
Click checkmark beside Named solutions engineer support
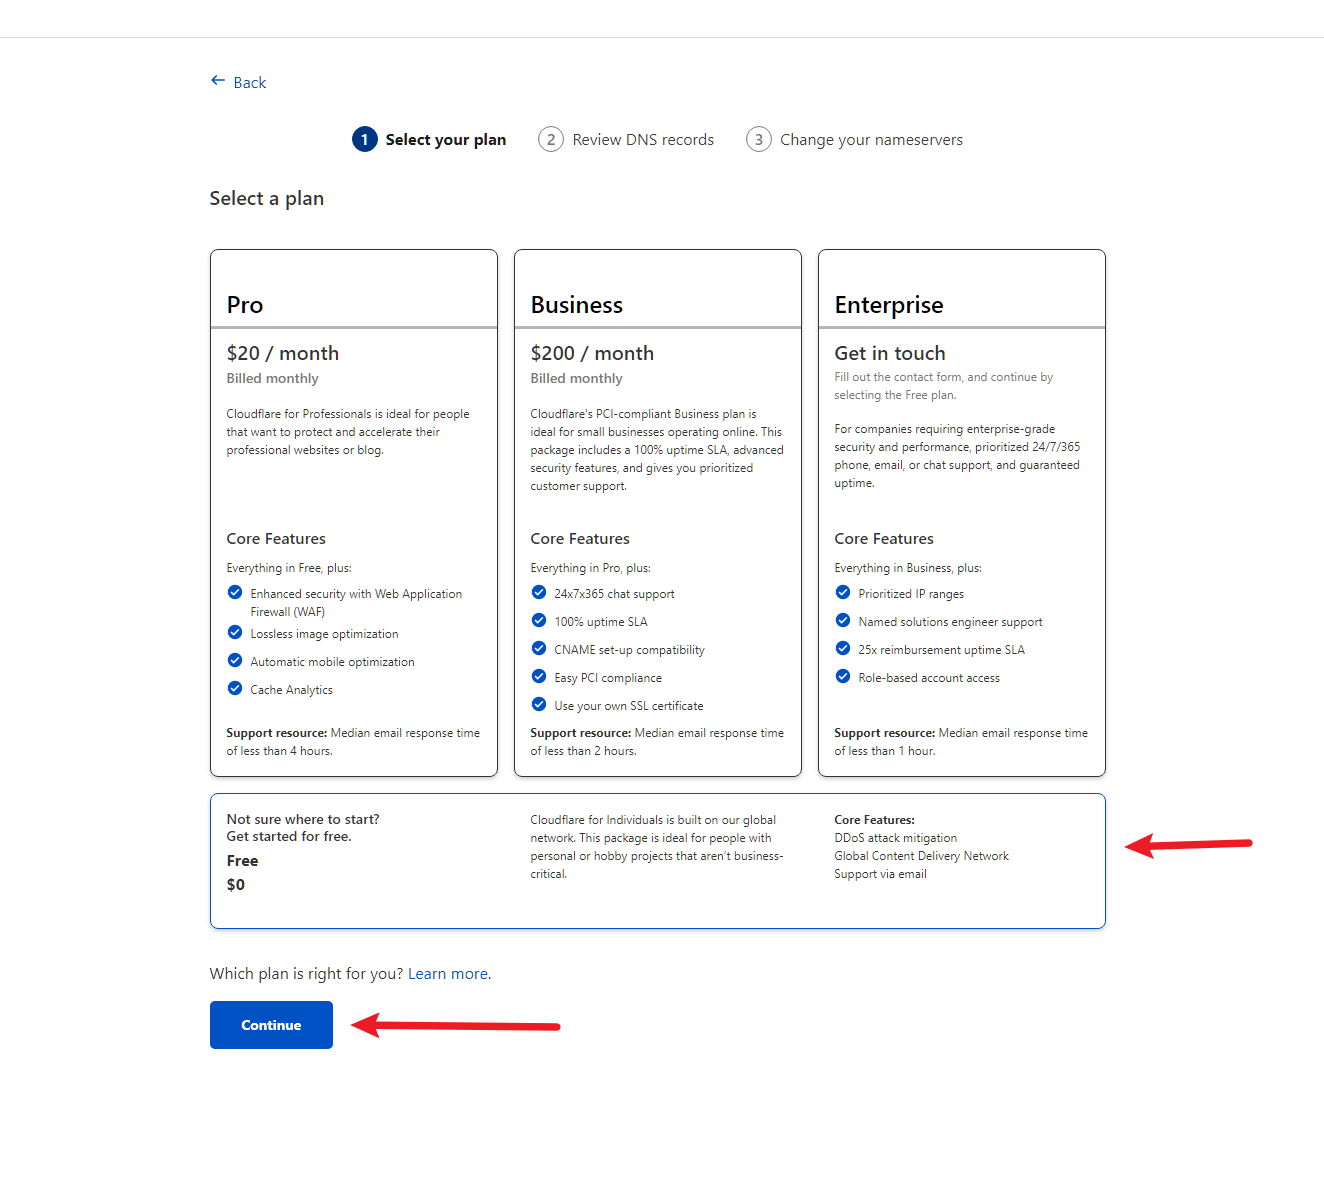pos(843,620)
